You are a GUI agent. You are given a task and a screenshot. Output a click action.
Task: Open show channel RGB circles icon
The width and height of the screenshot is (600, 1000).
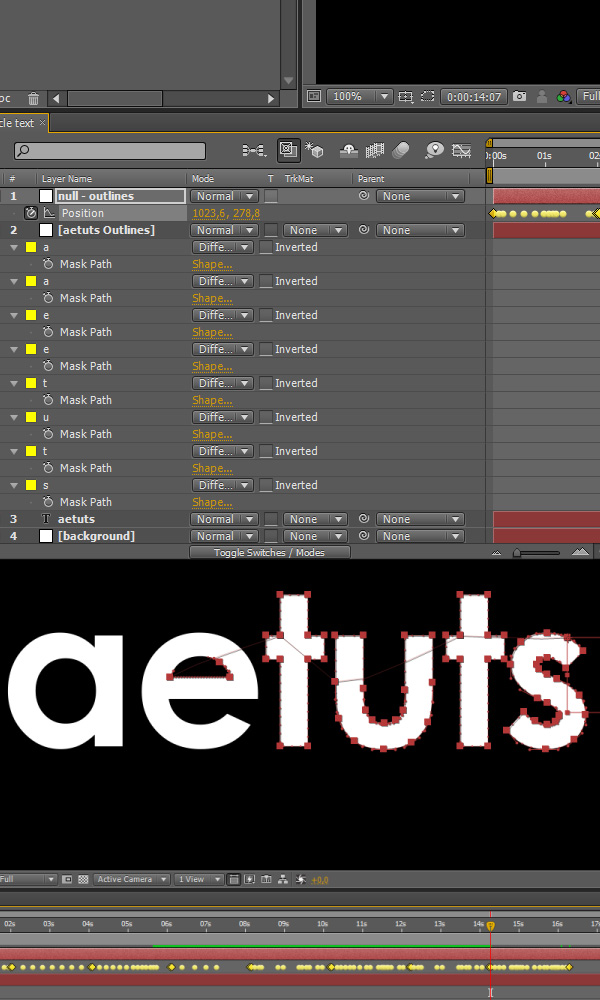(564, 96)
